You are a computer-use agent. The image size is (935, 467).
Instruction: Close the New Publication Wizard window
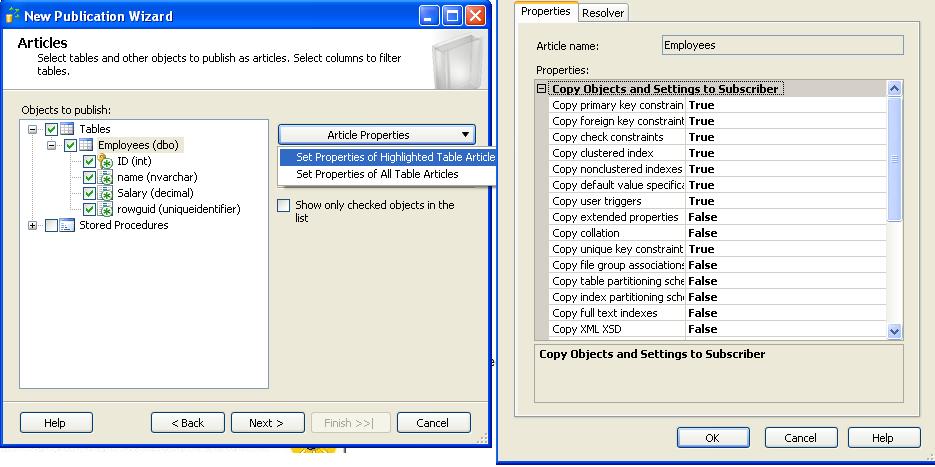[x=475, y=16]
